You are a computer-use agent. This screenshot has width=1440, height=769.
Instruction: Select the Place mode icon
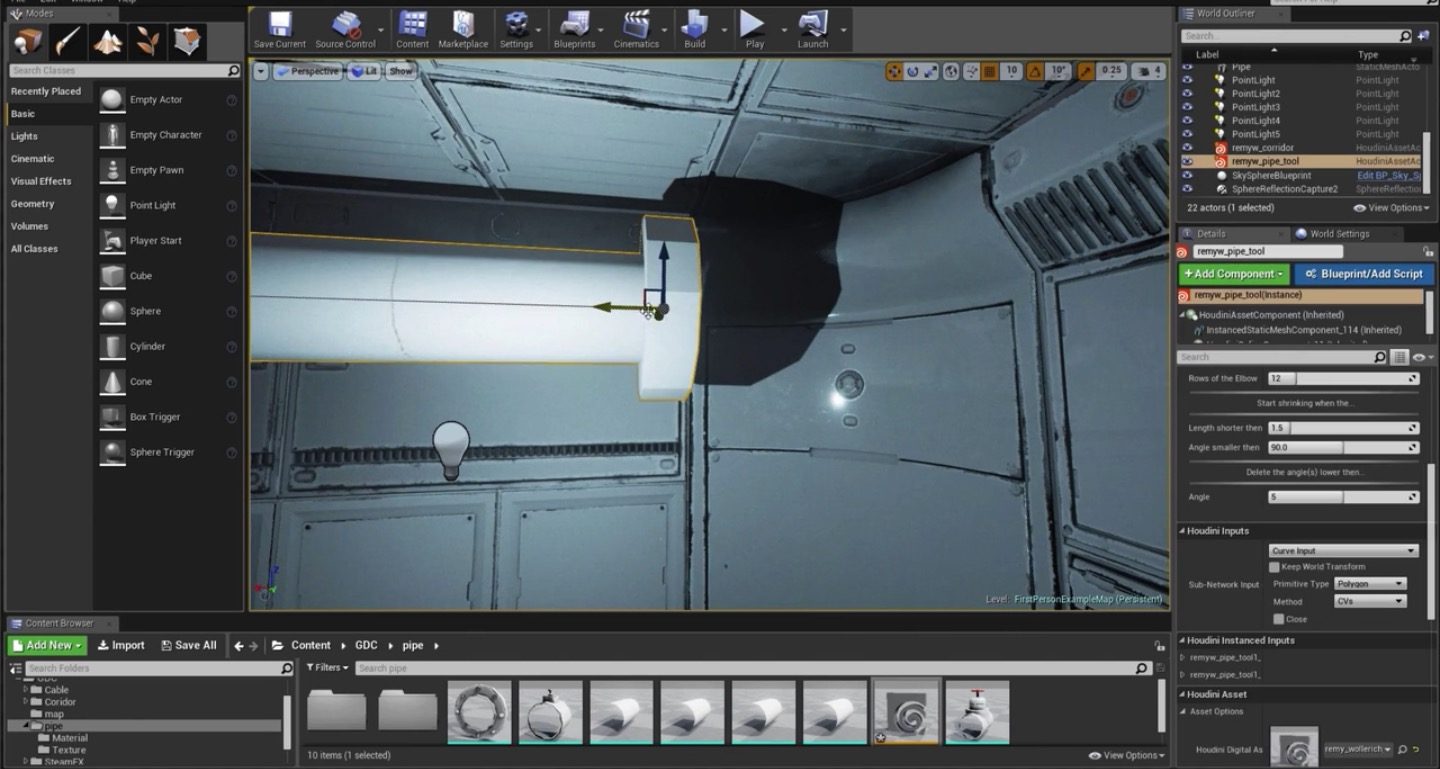28,41
